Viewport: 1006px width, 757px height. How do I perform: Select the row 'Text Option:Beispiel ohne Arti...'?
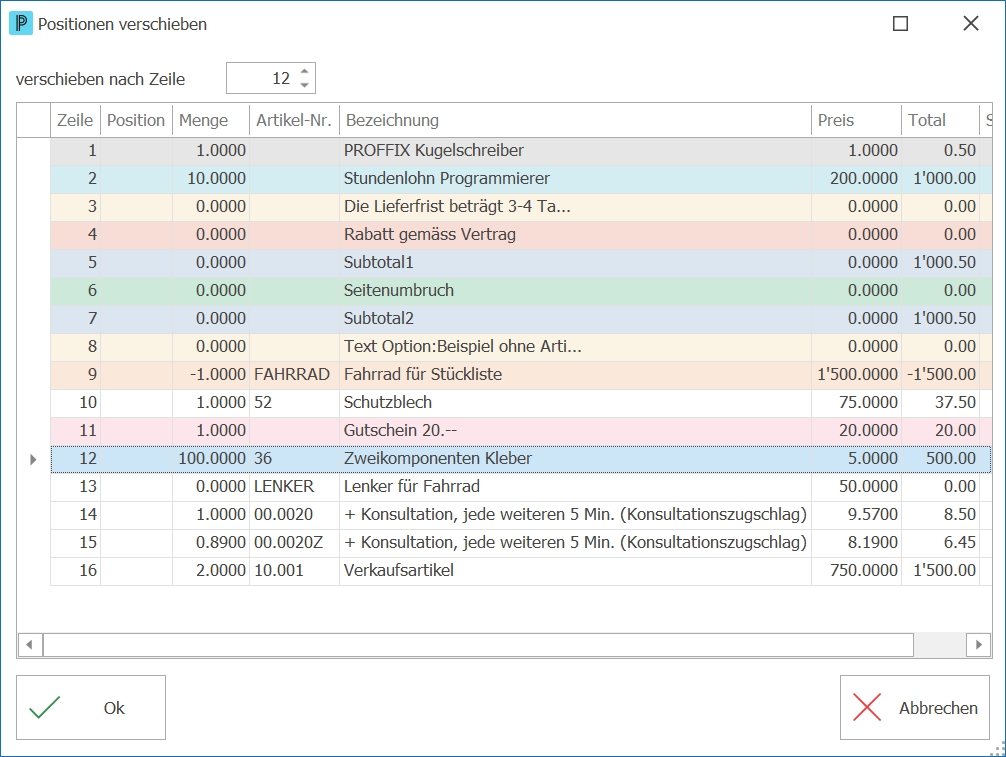(x=521, y=346)
